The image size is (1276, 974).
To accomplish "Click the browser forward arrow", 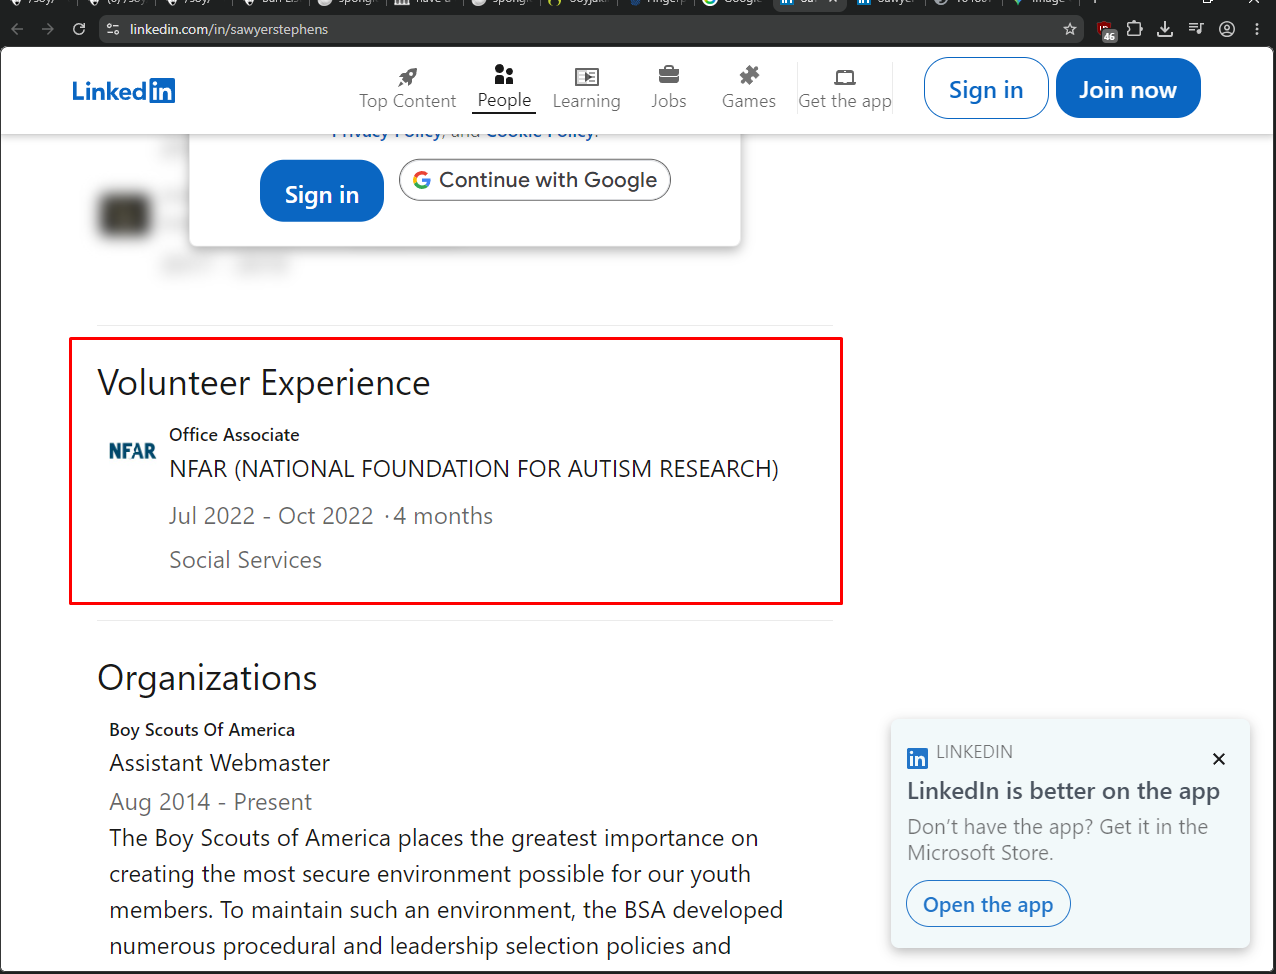I will (x=48, y=29).
